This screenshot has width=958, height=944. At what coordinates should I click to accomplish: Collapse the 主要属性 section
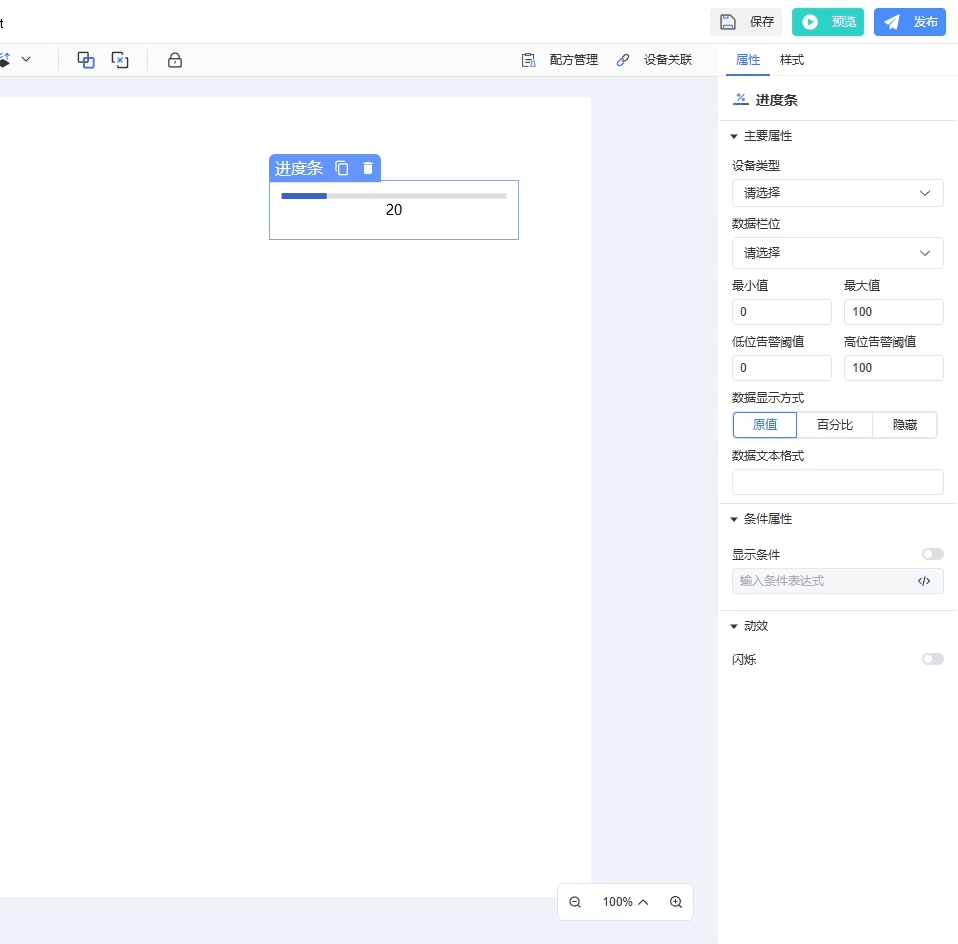point(734,136)
